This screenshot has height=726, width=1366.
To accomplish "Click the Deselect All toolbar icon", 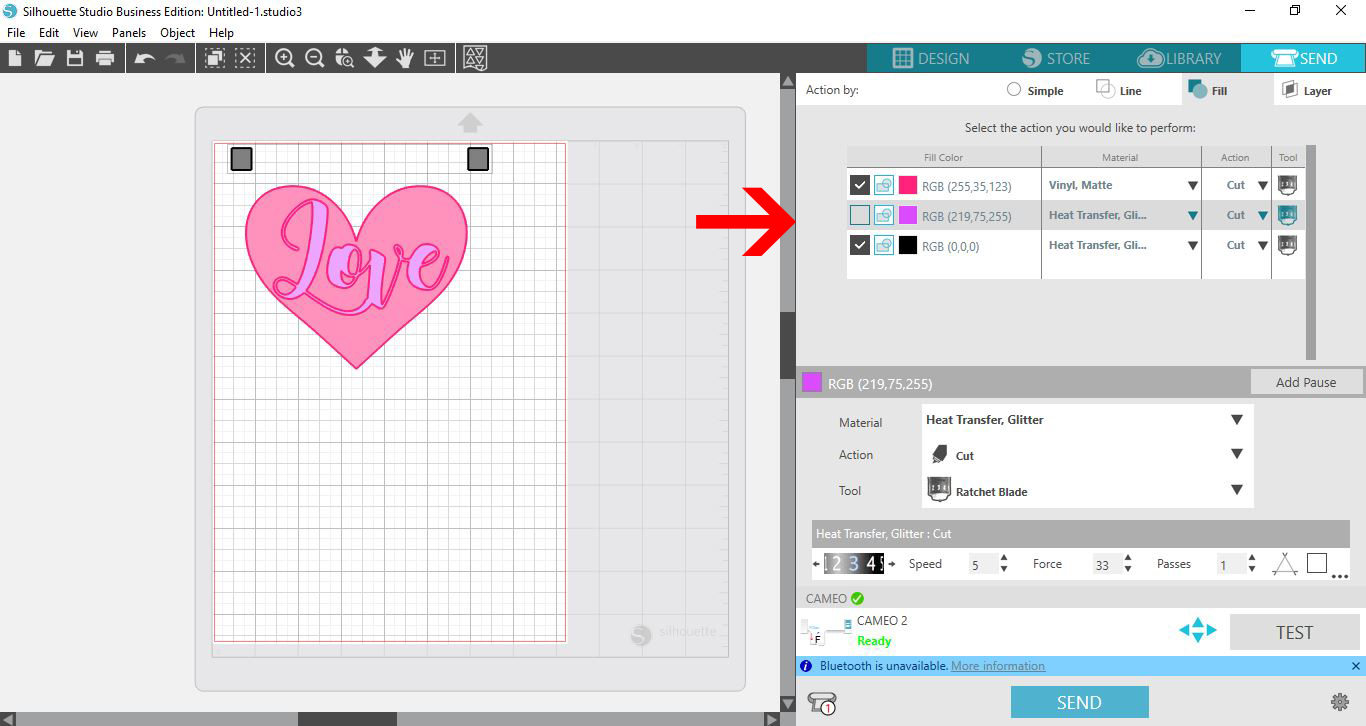I will [x=245, y=58].
